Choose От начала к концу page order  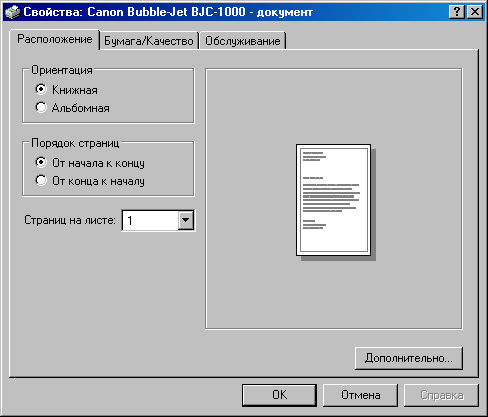90,163
